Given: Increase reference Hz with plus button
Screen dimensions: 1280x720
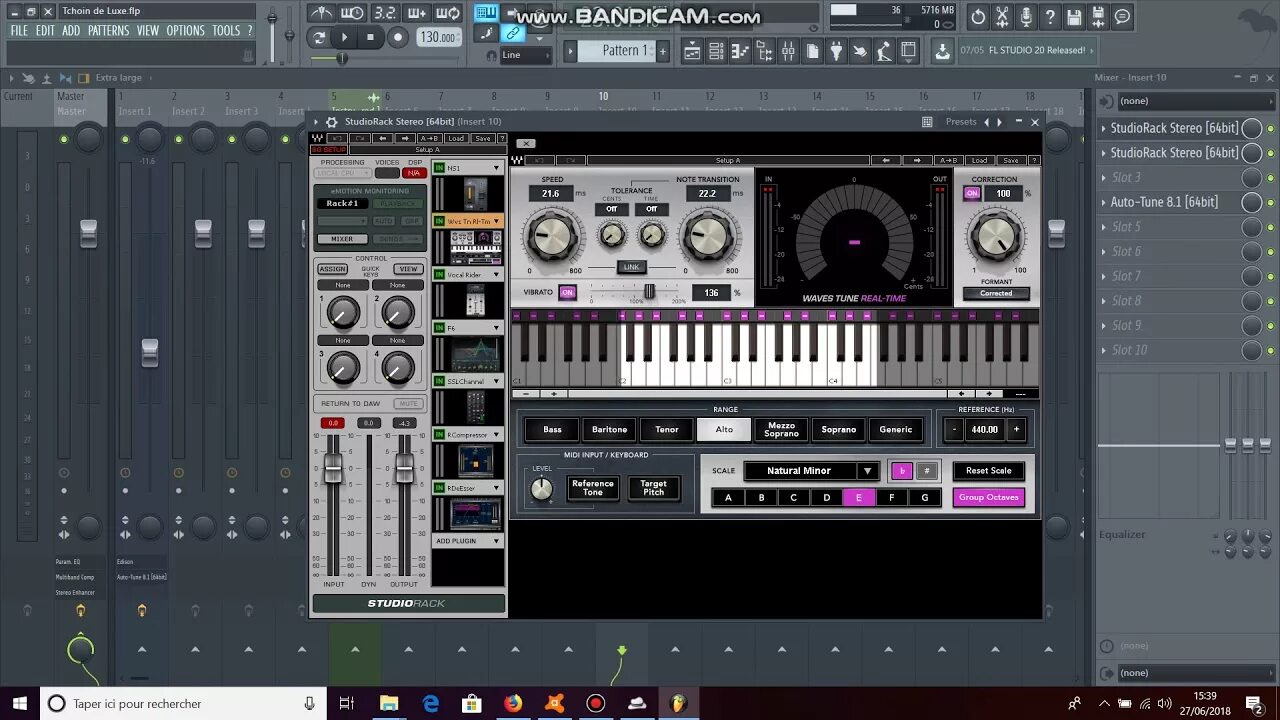Looking at the screenshot, I should 1016,430.
